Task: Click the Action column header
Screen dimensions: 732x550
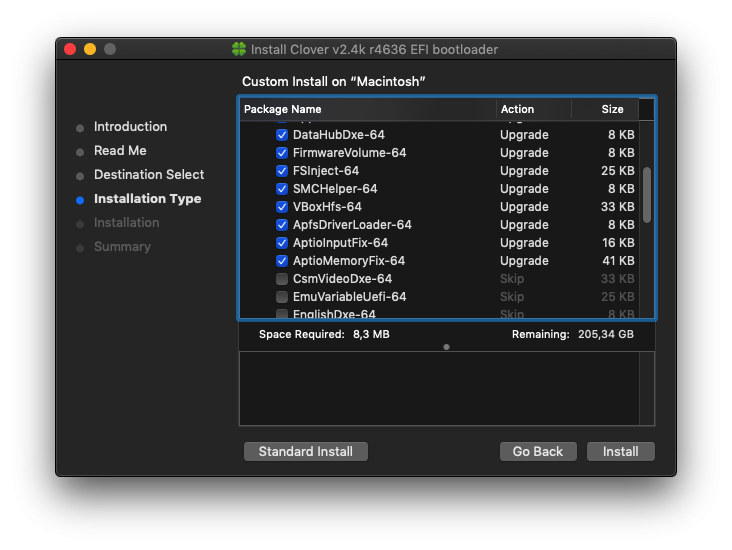Action: (x=534, y=109)
